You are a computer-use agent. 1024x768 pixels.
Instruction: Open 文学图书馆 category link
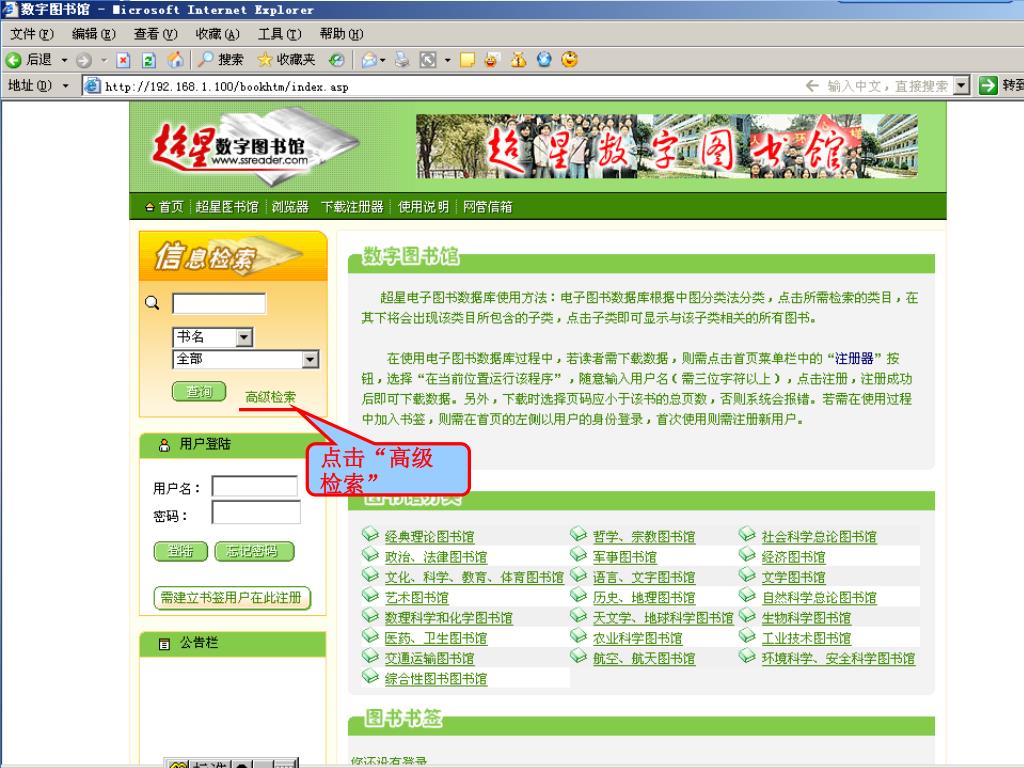[x=793, y=577]
